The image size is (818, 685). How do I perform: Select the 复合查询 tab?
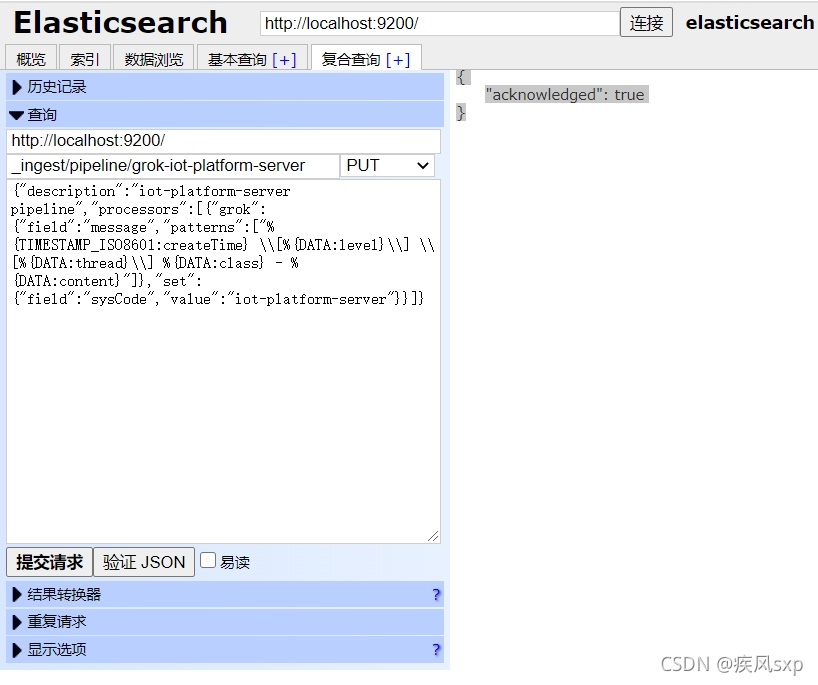(351, 59)
